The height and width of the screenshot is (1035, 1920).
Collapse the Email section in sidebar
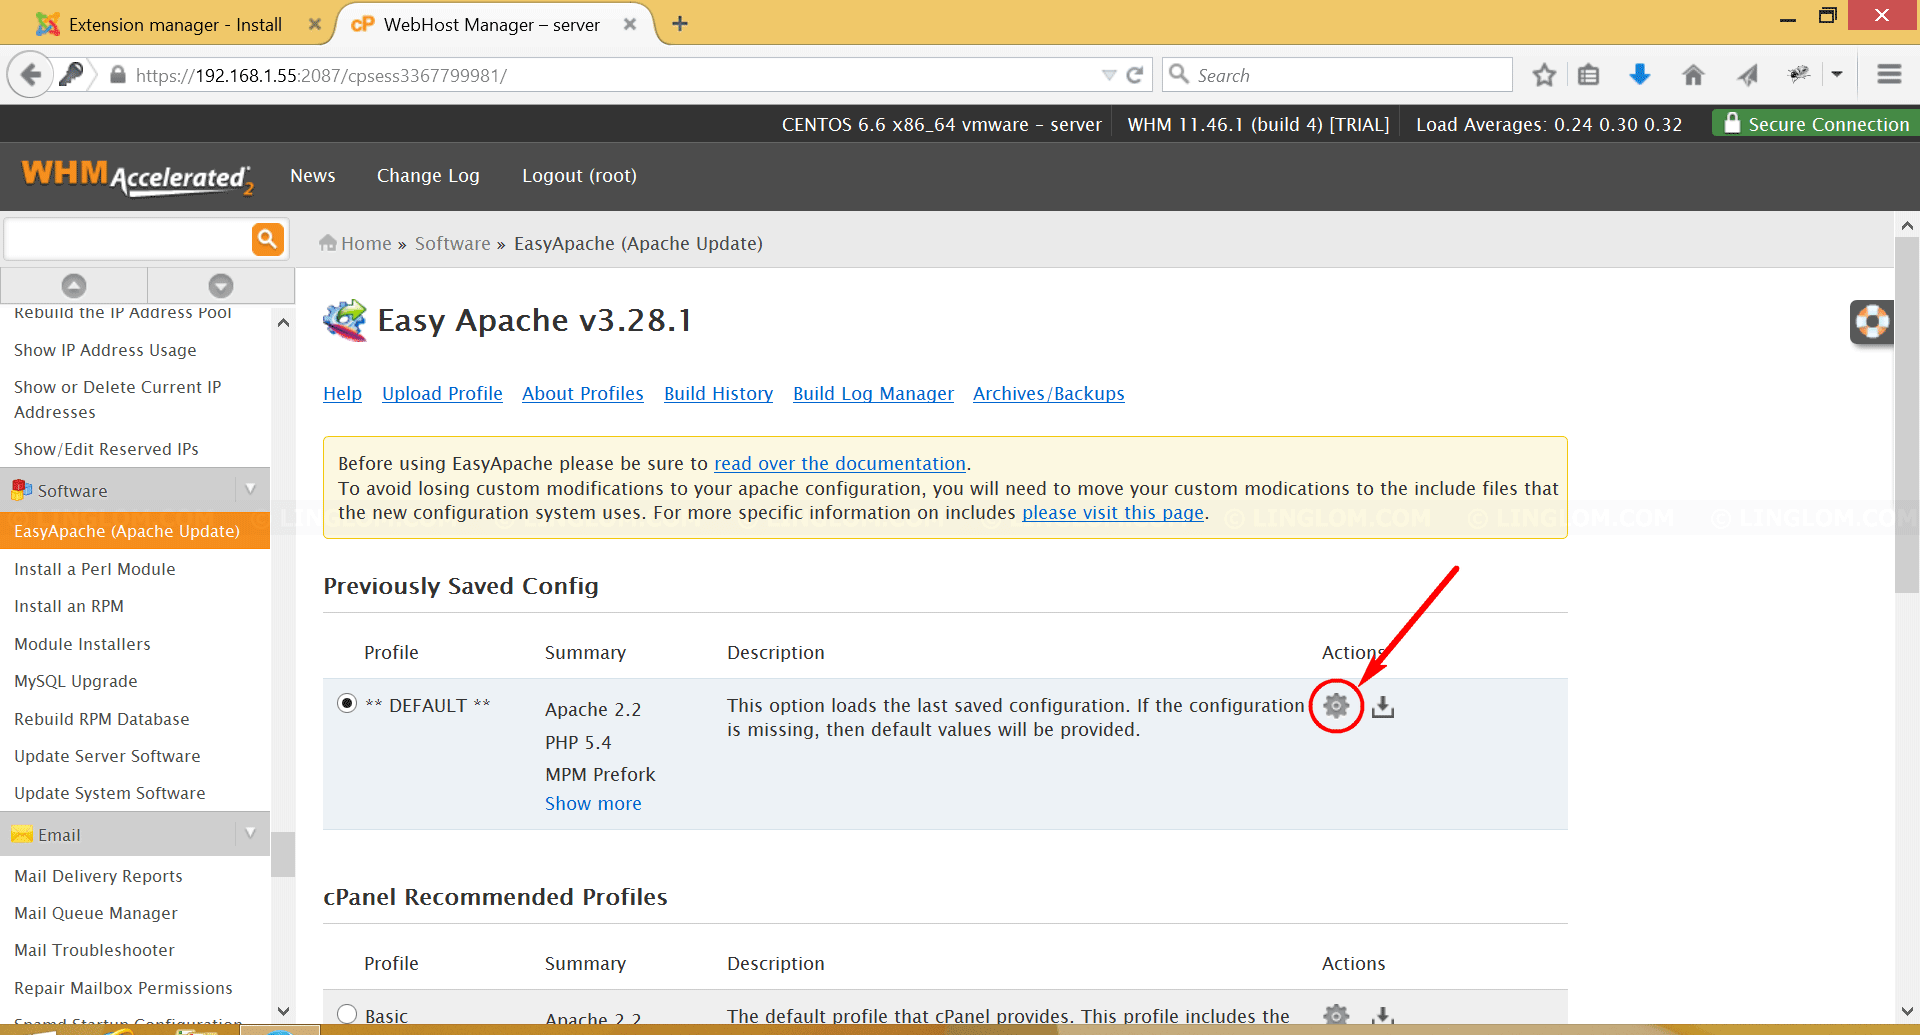[250, 834]
